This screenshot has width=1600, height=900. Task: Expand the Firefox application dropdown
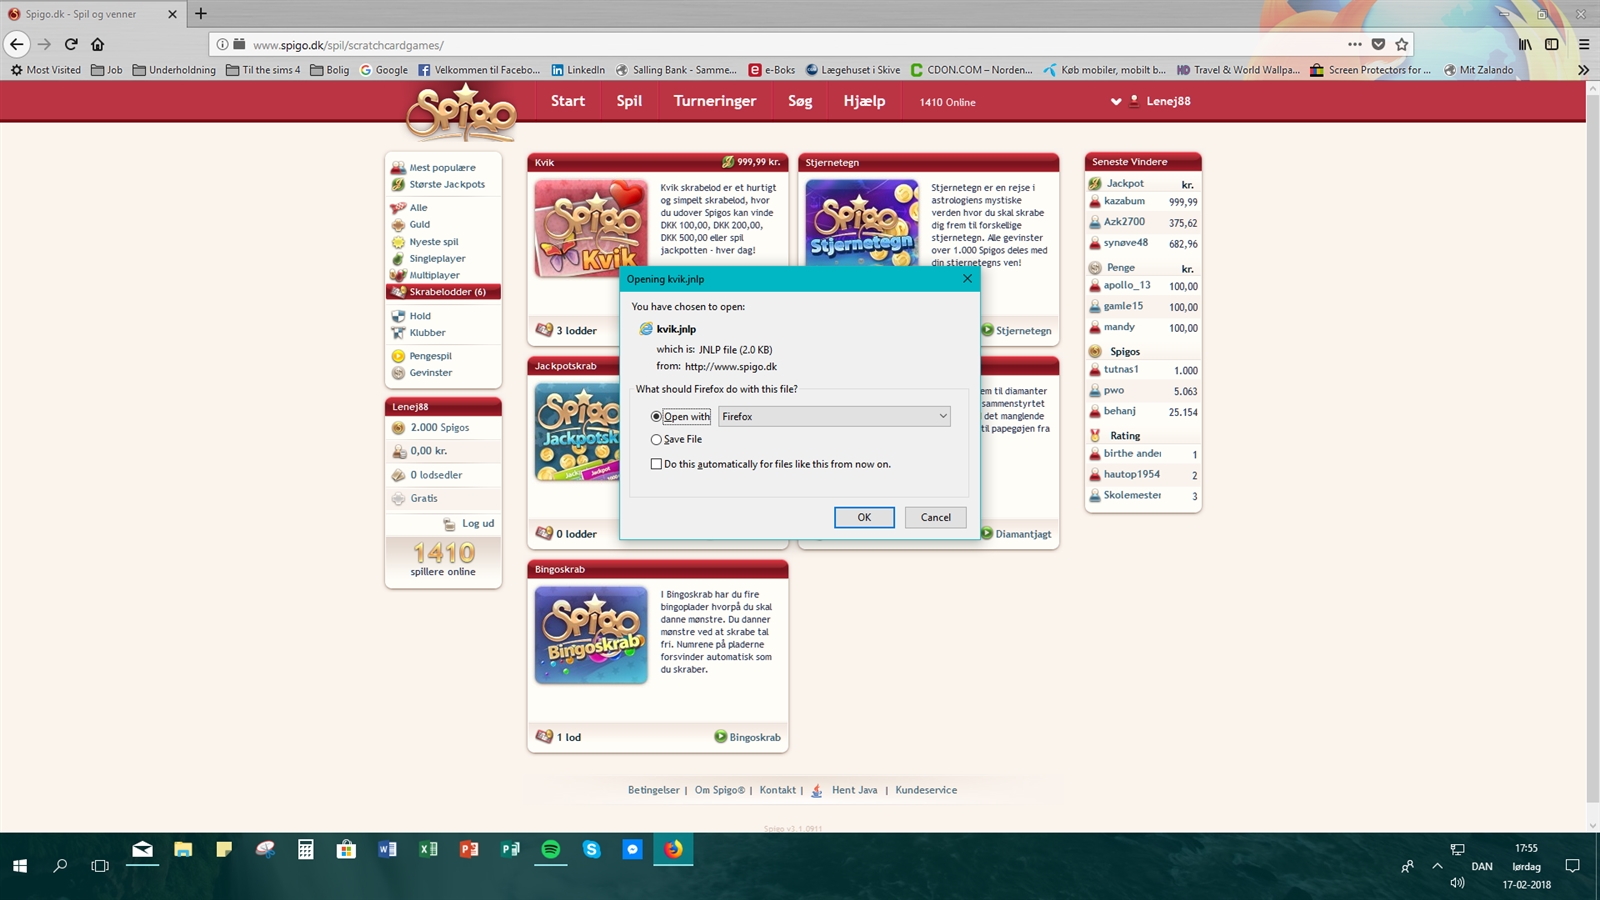(834, 417)
